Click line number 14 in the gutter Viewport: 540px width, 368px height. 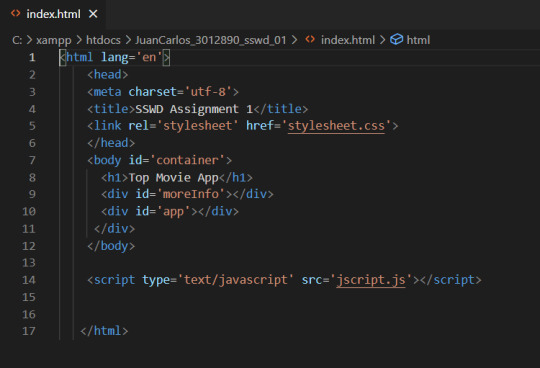(29, 280)
